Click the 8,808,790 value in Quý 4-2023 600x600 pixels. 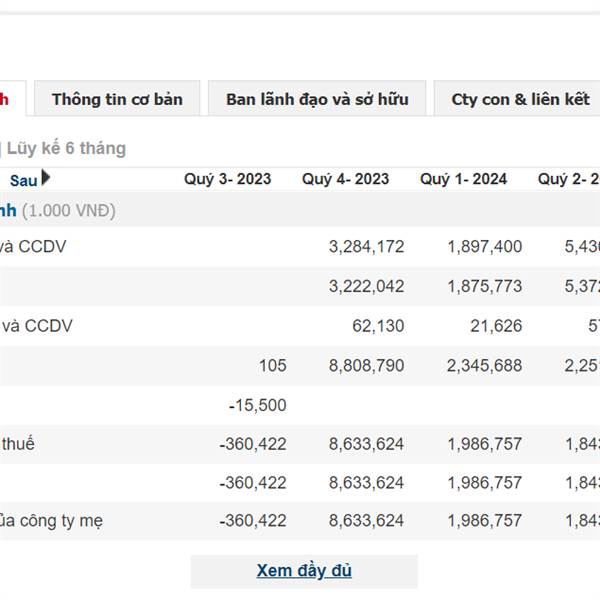(366, 365)
